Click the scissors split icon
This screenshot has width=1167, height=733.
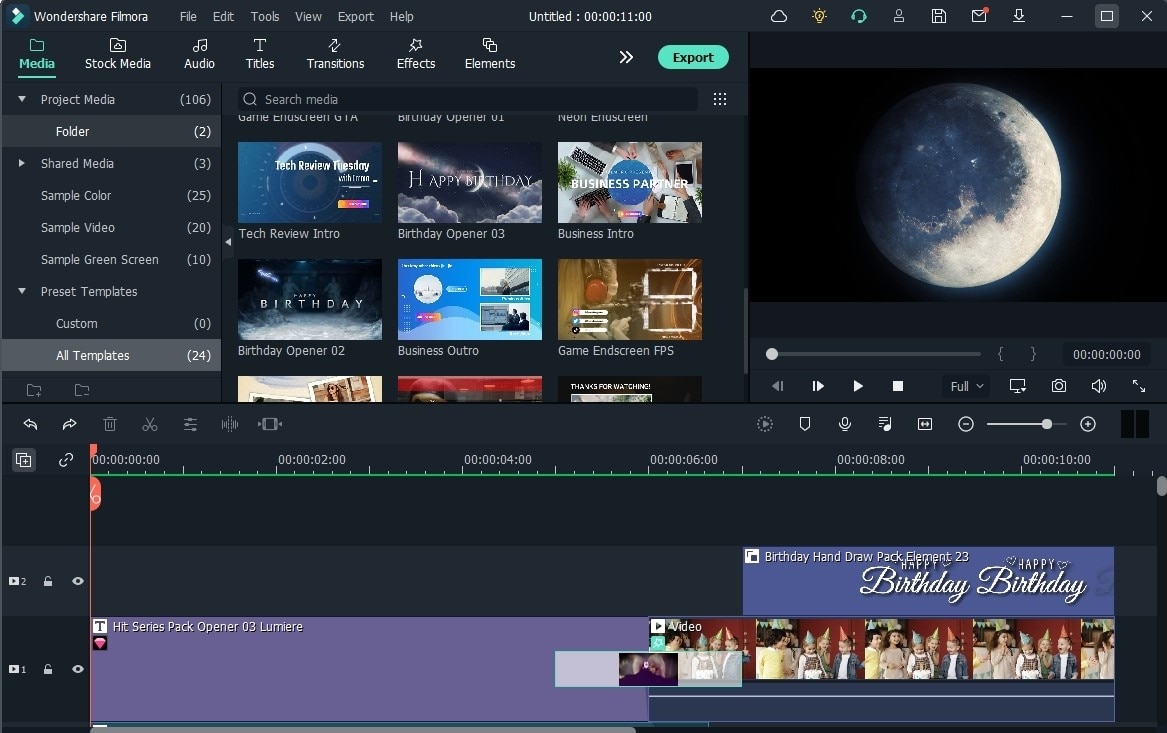(x=150, y=424)
